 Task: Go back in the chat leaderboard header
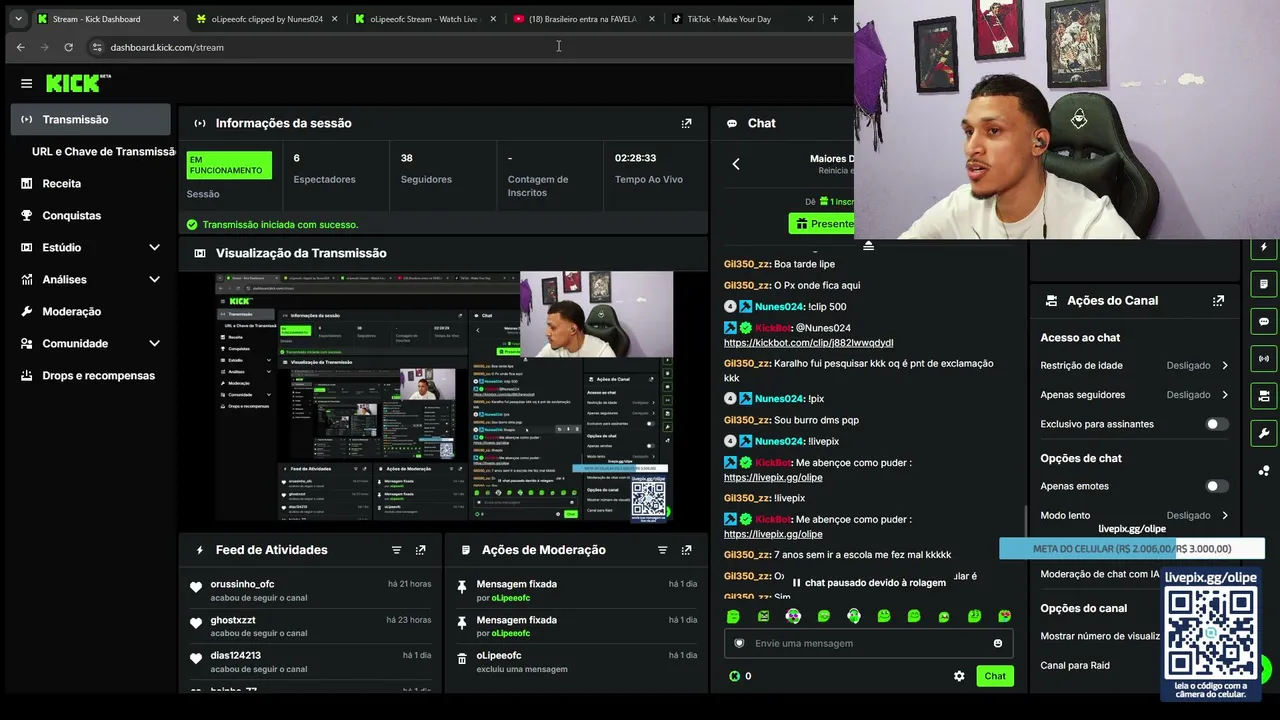(736, 164)
